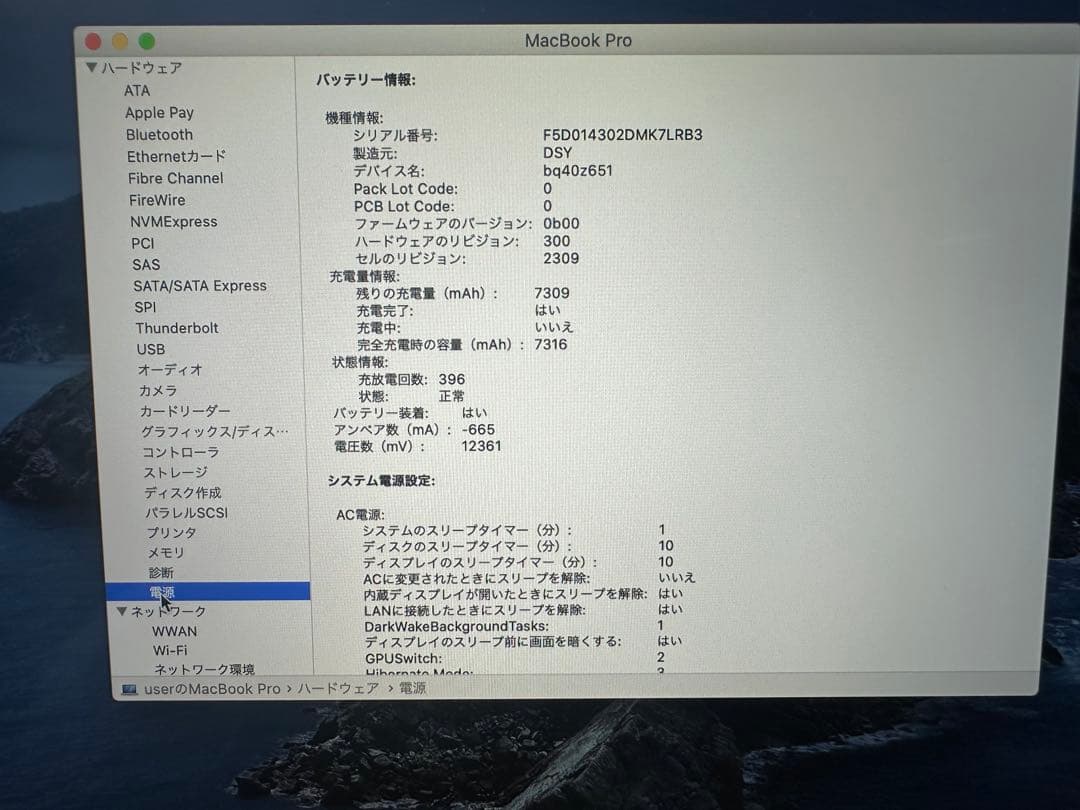Open the Ethernetカード section
Viewport: 1080px width, 810px height.
point(176,156)
